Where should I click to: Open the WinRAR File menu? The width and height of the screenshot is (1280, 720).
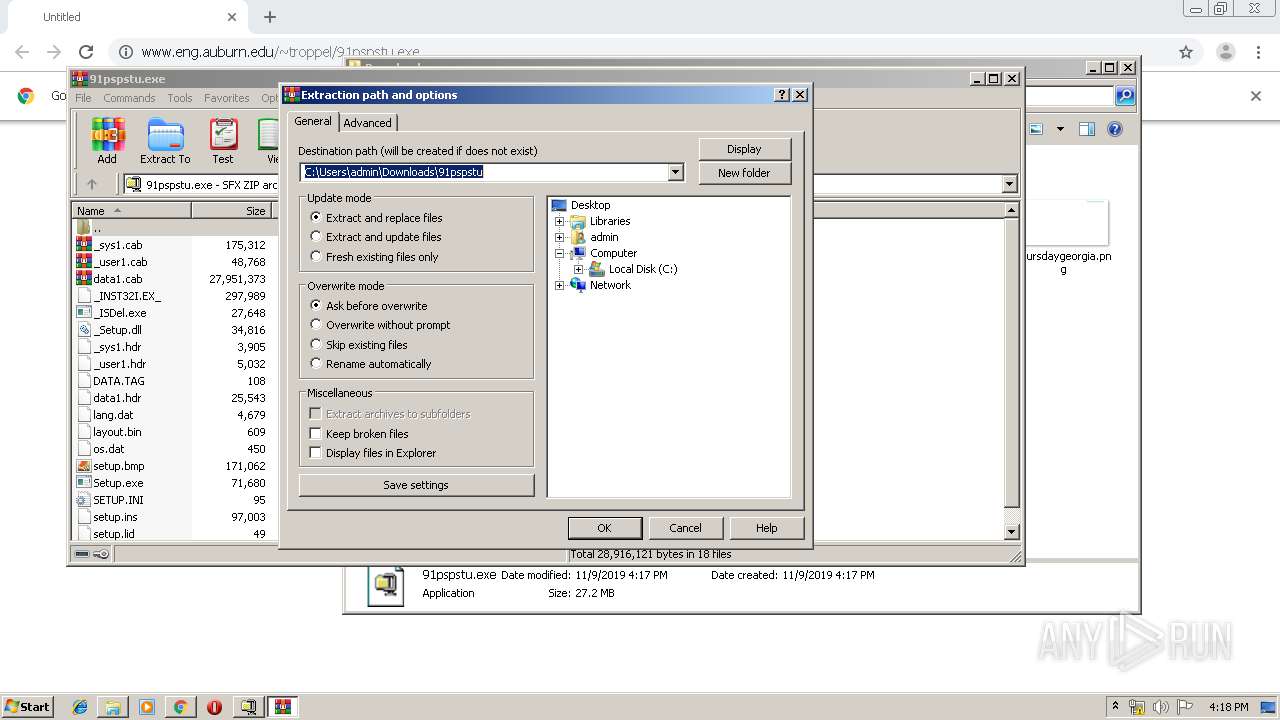coord(83,98)
